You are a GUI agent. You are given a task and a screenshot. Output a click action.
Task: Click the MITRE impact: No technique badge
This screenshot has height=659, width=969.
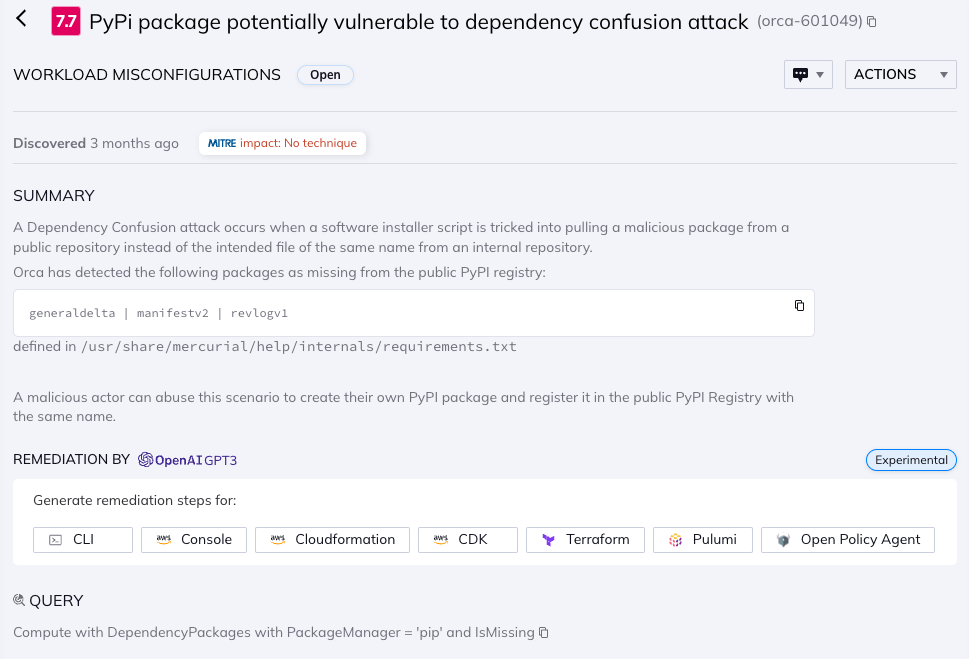click(282, 143)
